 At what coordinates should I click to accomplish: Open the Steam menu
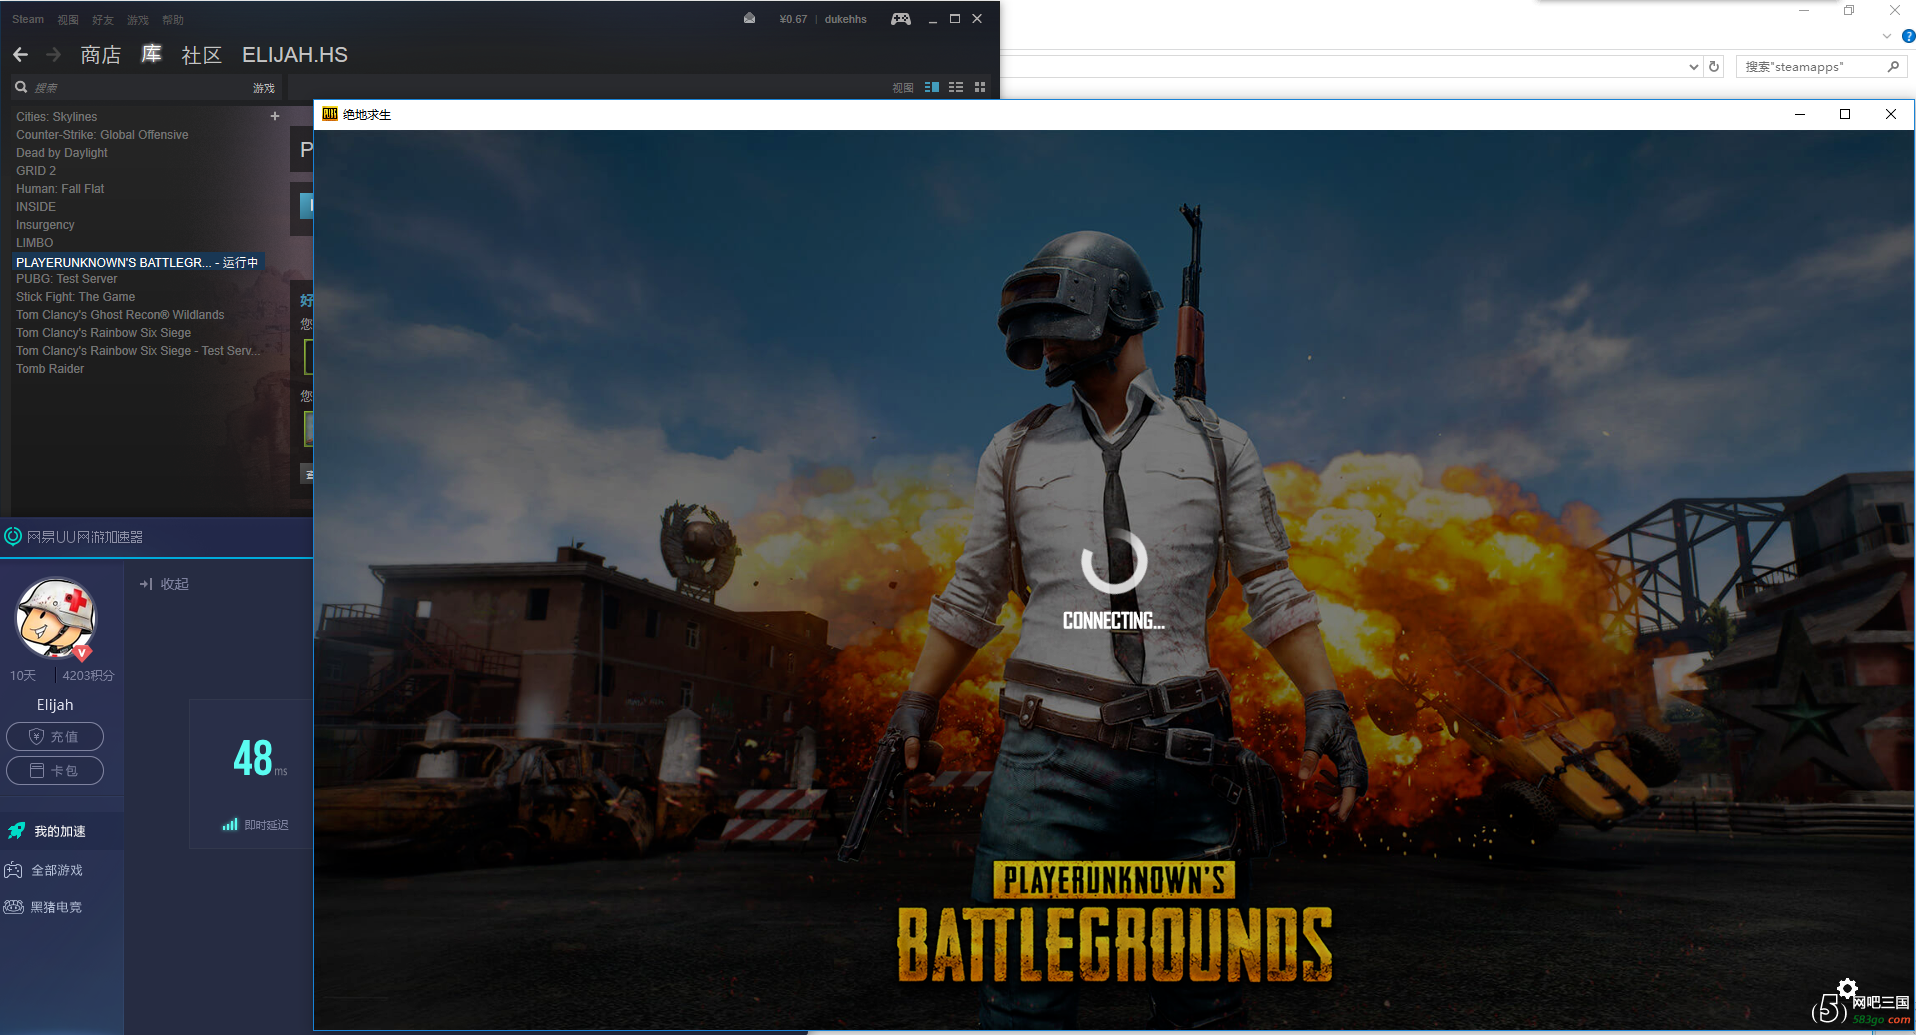coord(28,19)
